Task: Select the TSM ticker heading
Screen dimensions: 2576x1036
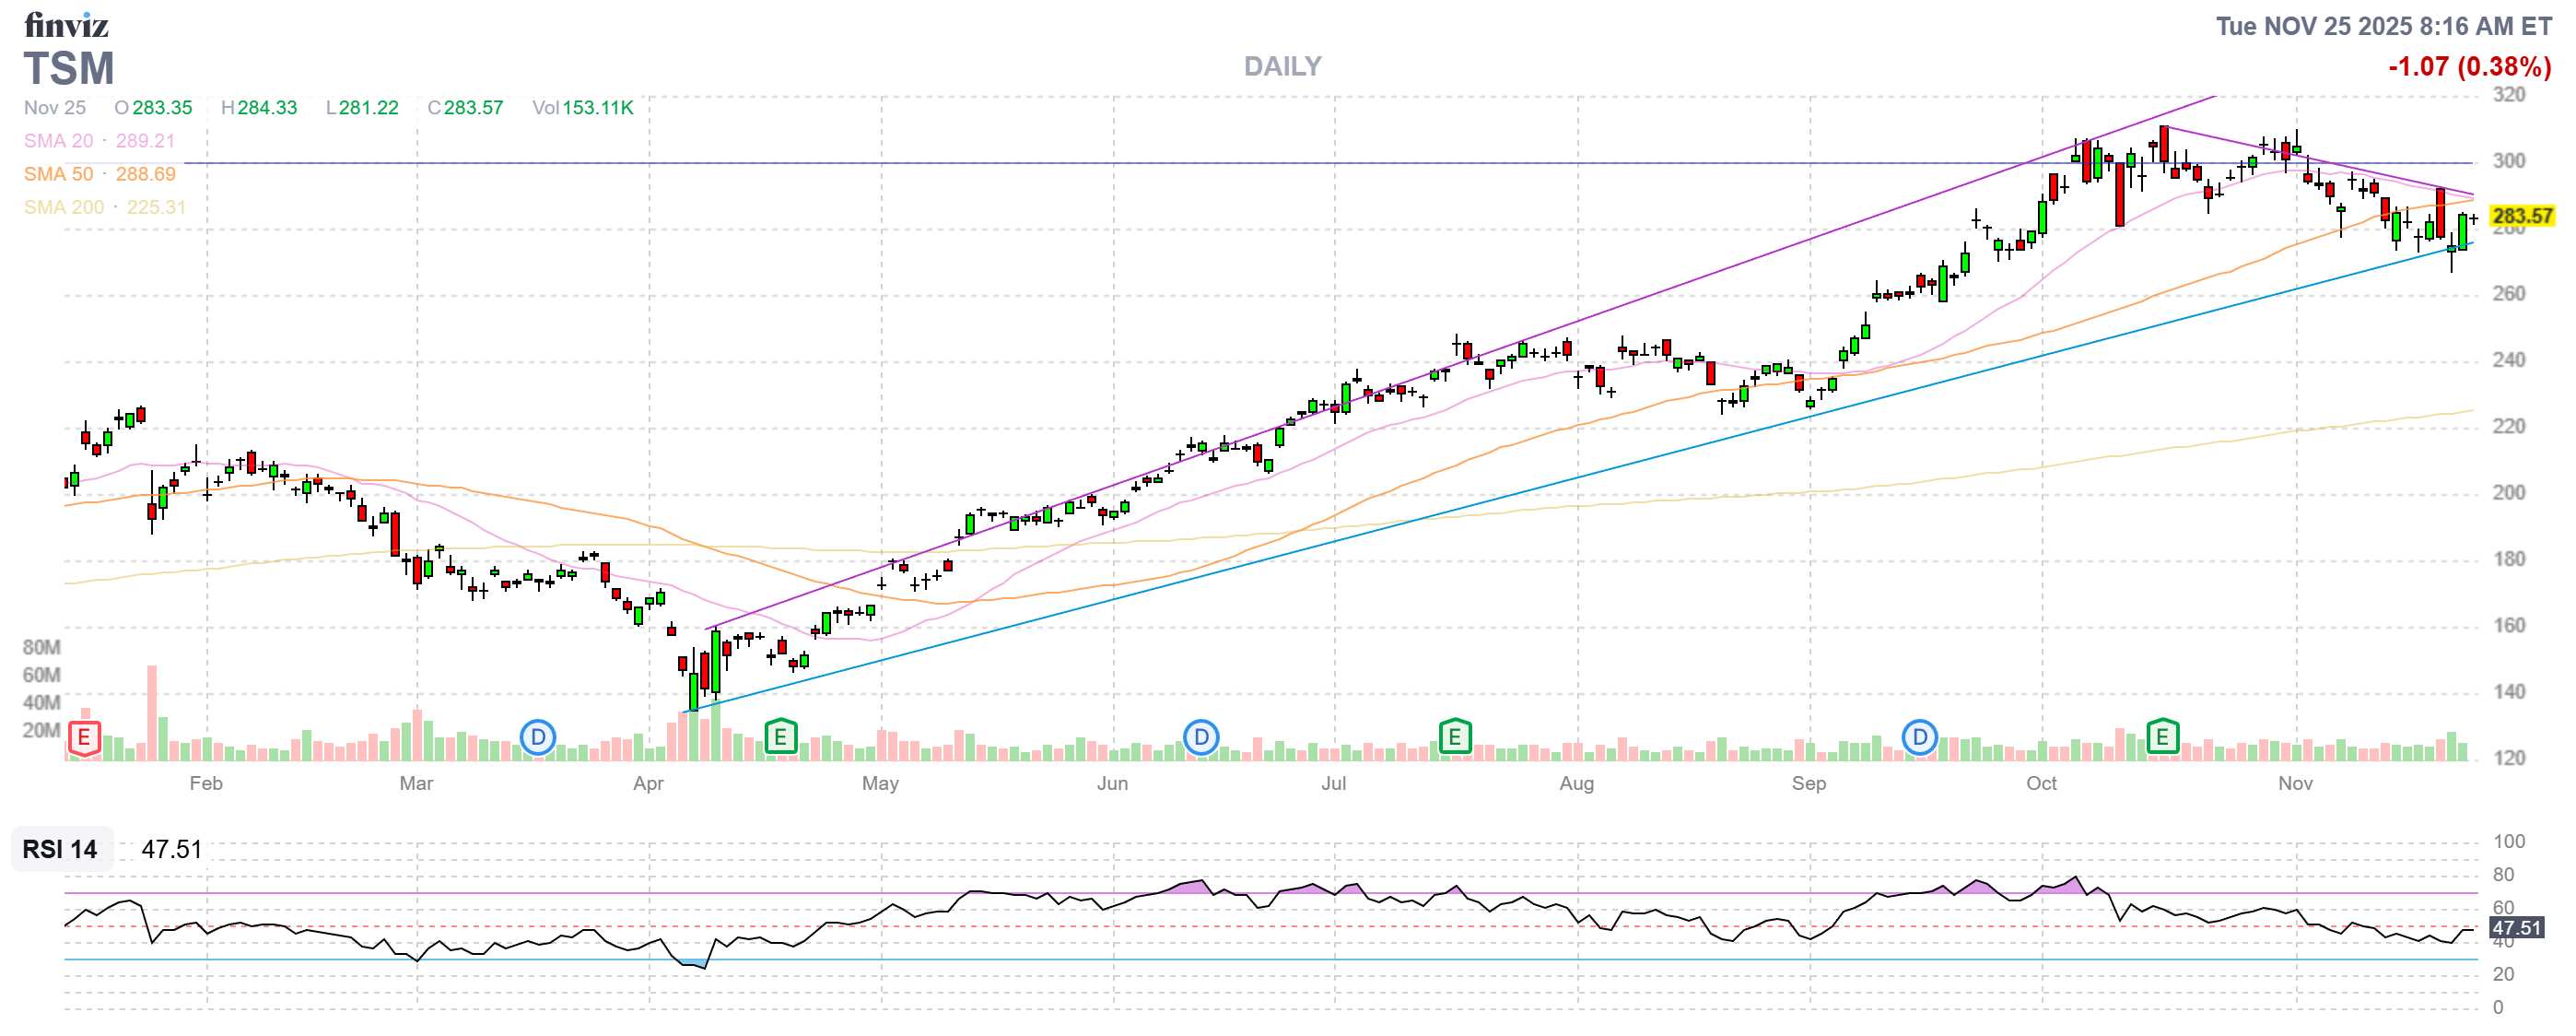Action: tap(69, 69)
